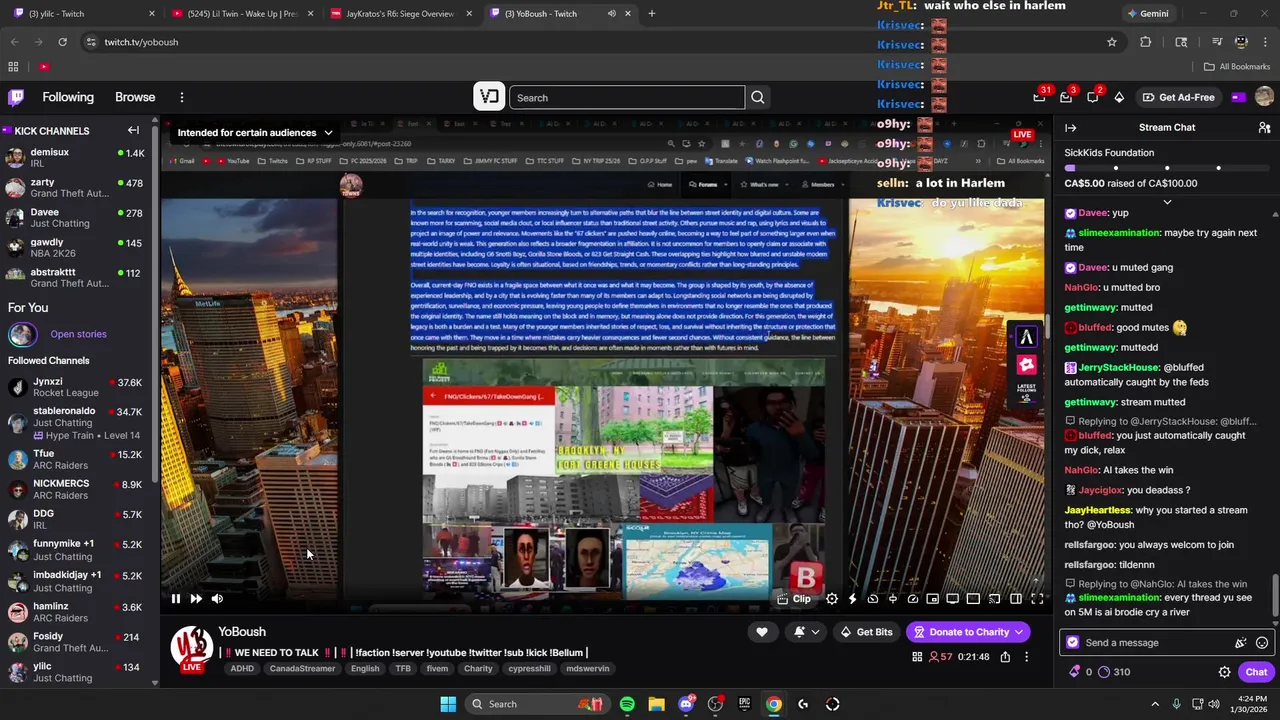Viewport: 1280px width, 720px height.
Task: Open a new browser tab
Action: (652, 14)
